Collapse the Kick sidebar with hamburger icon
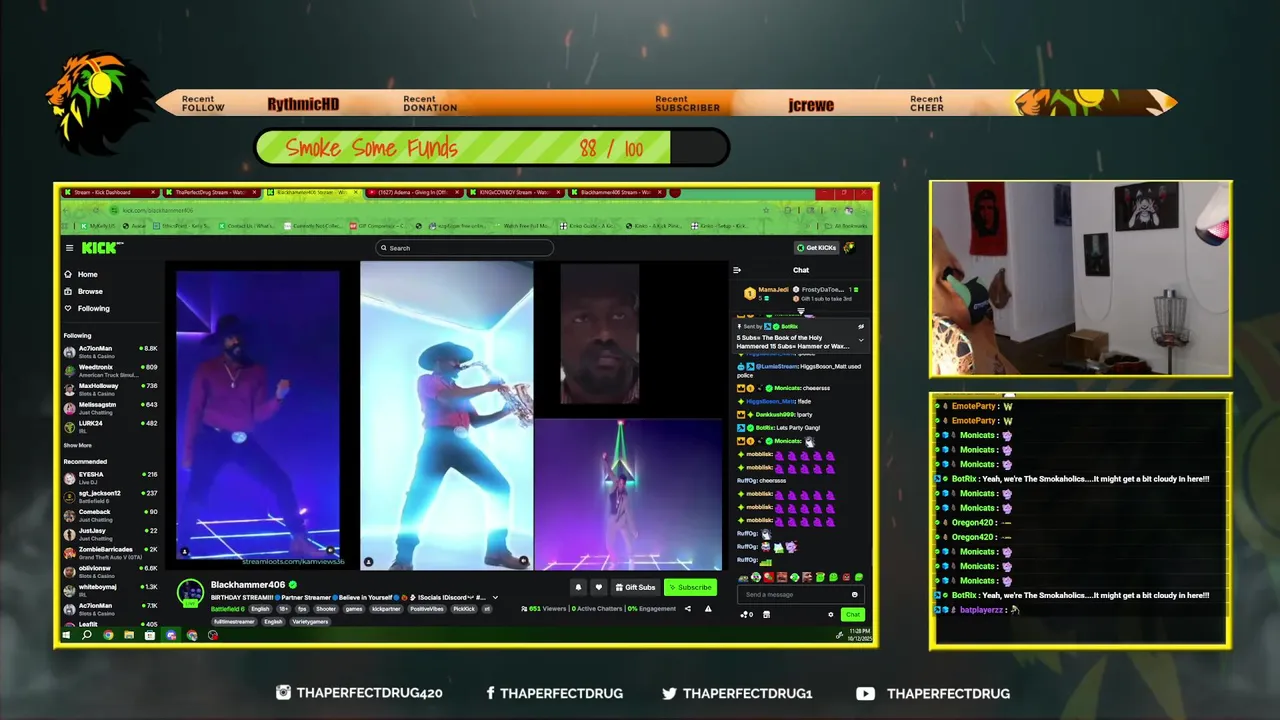Image resolution: width=1280 pixels, height=720 pixels. tap(69, 248)
